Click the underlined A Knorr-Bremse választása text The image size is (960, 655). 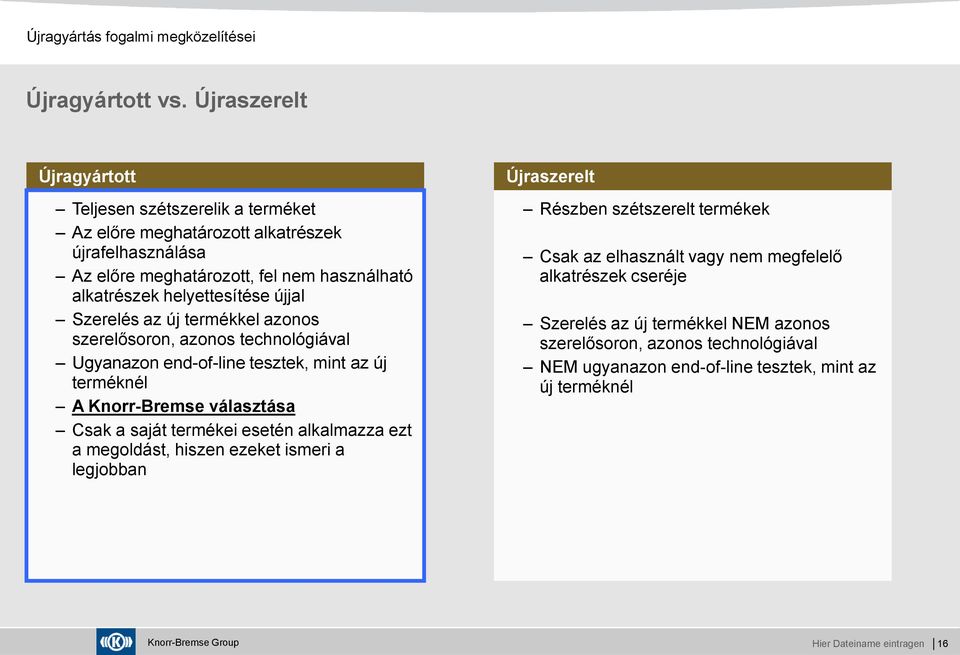pos(184,406)
